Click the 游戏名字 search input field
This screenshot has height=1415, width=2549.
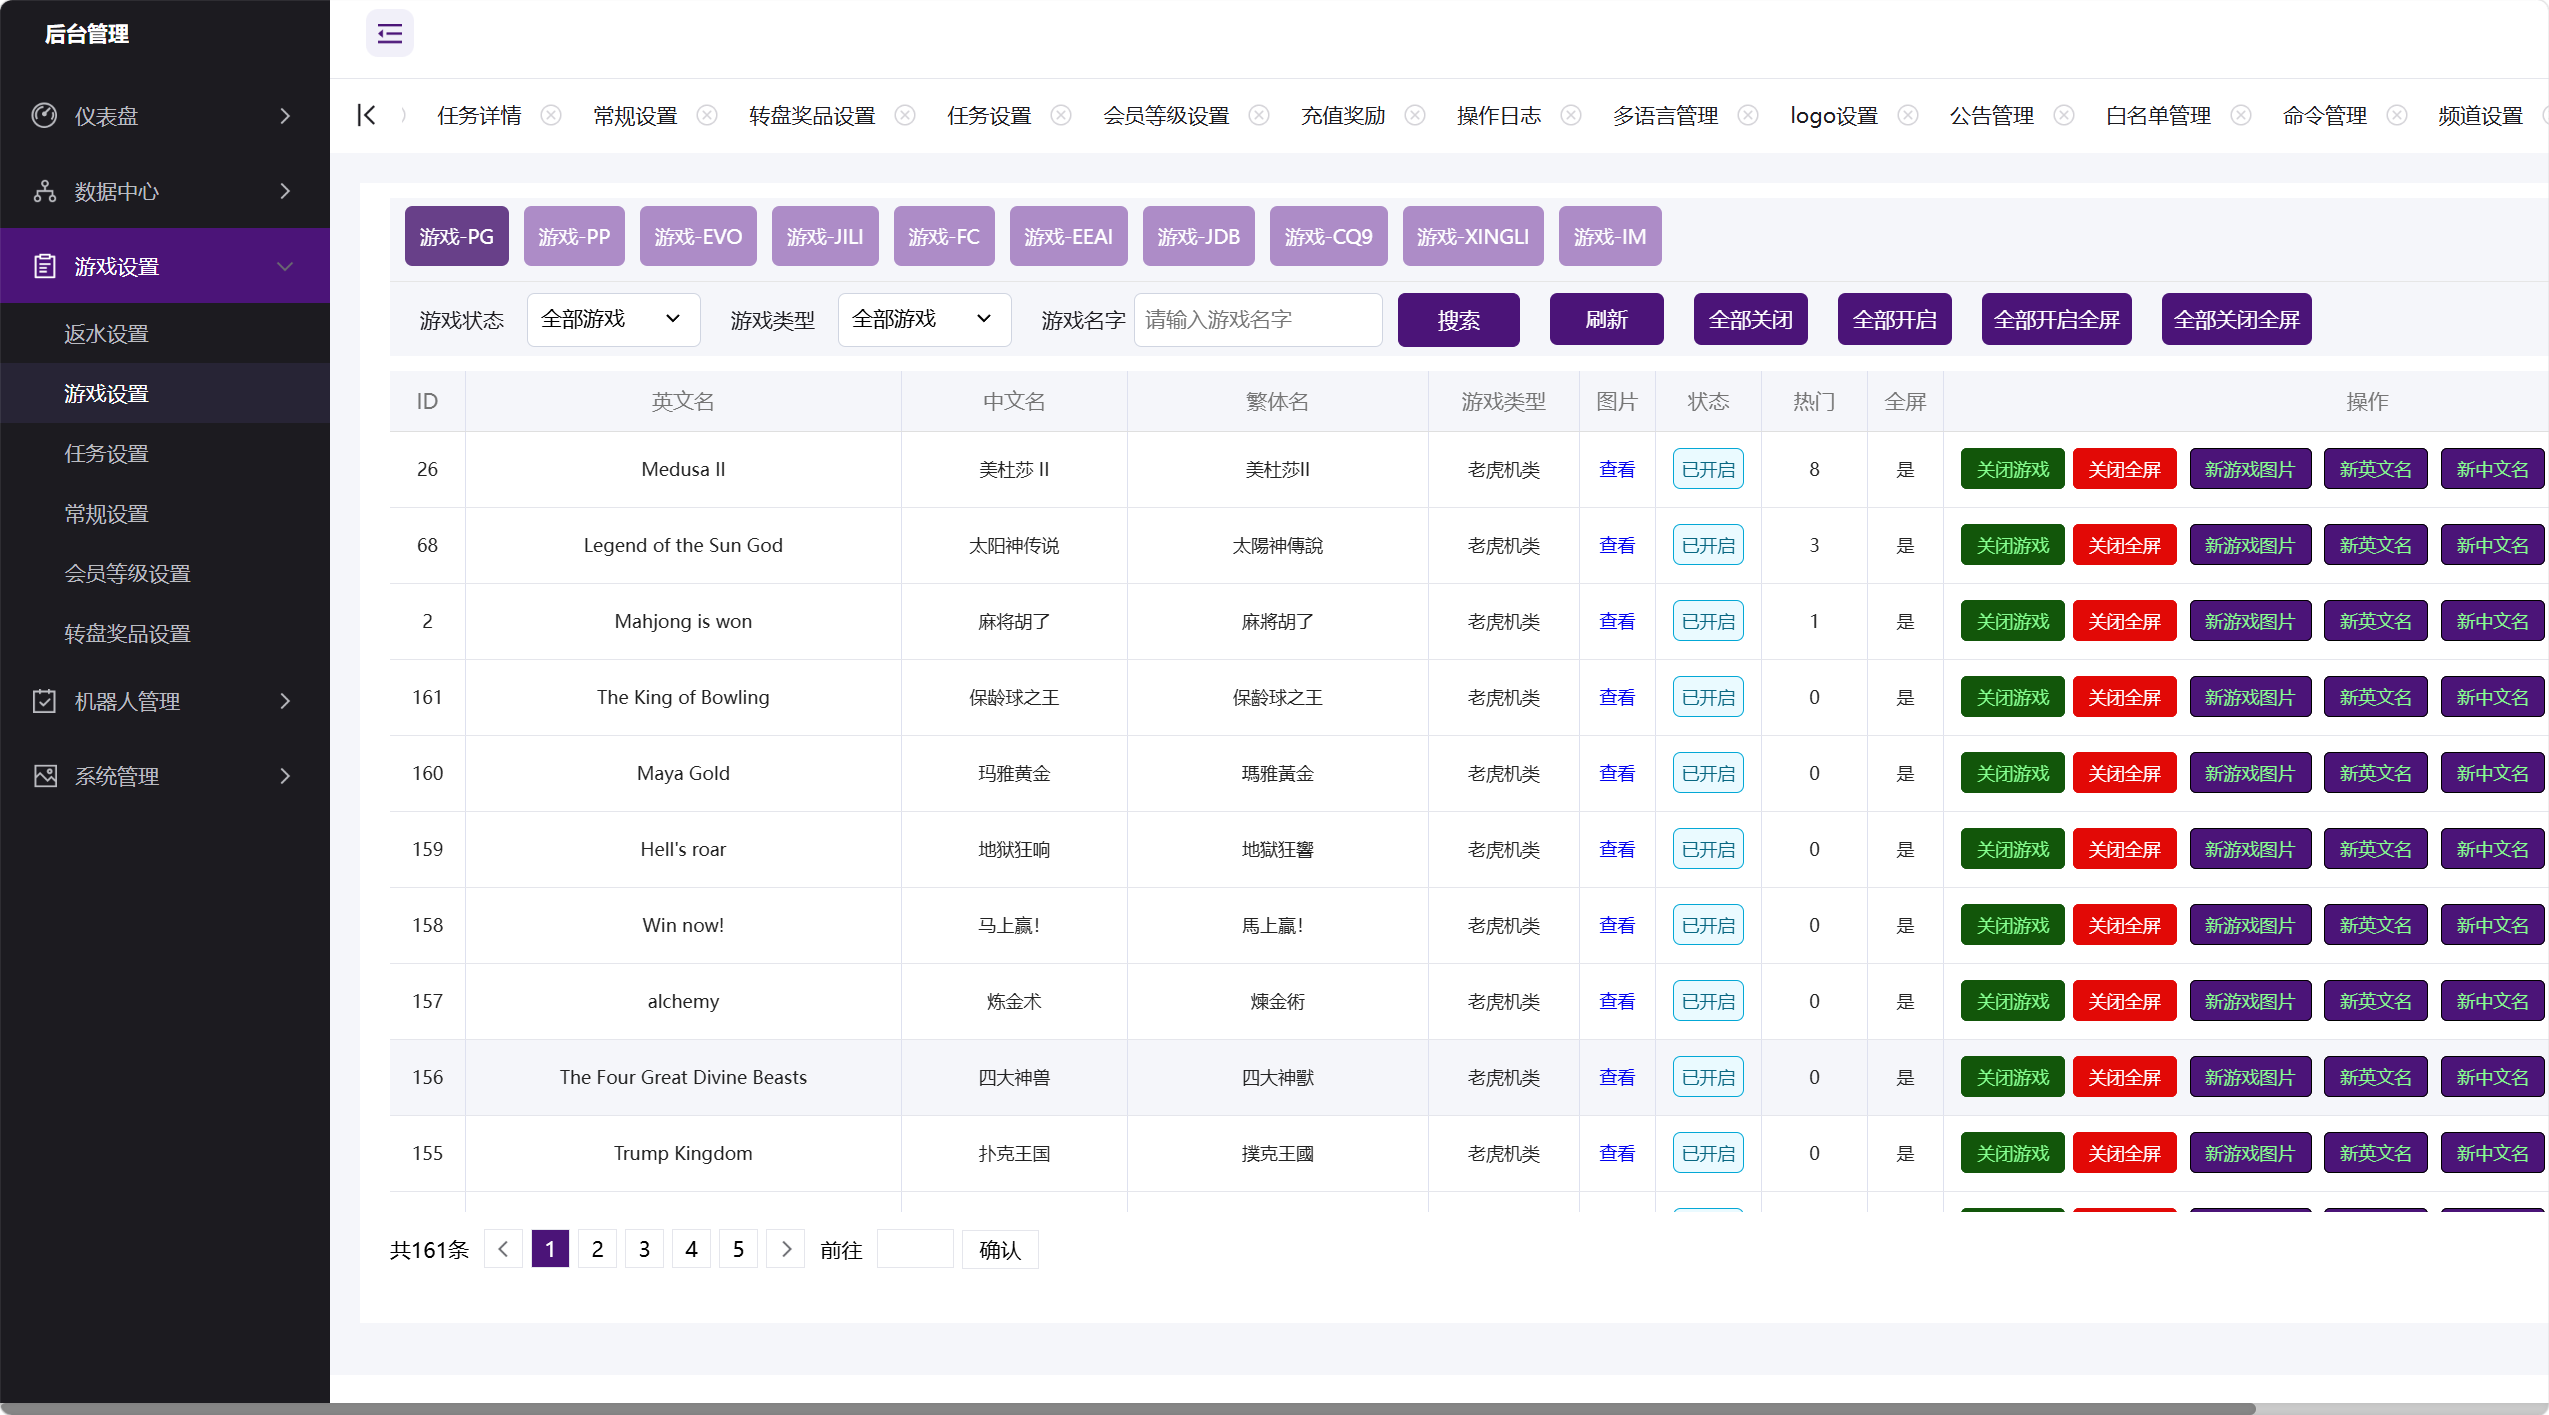click(1258, 320)
